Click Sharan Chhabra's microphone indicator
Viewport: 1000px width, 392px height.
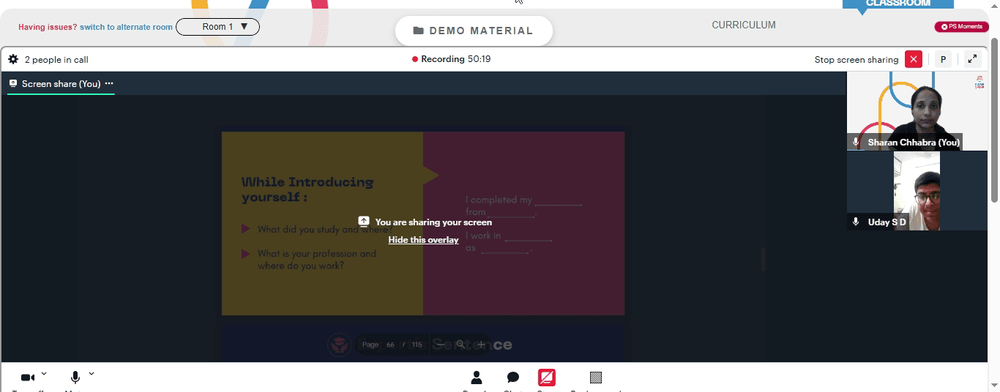(x=856, y=142)
